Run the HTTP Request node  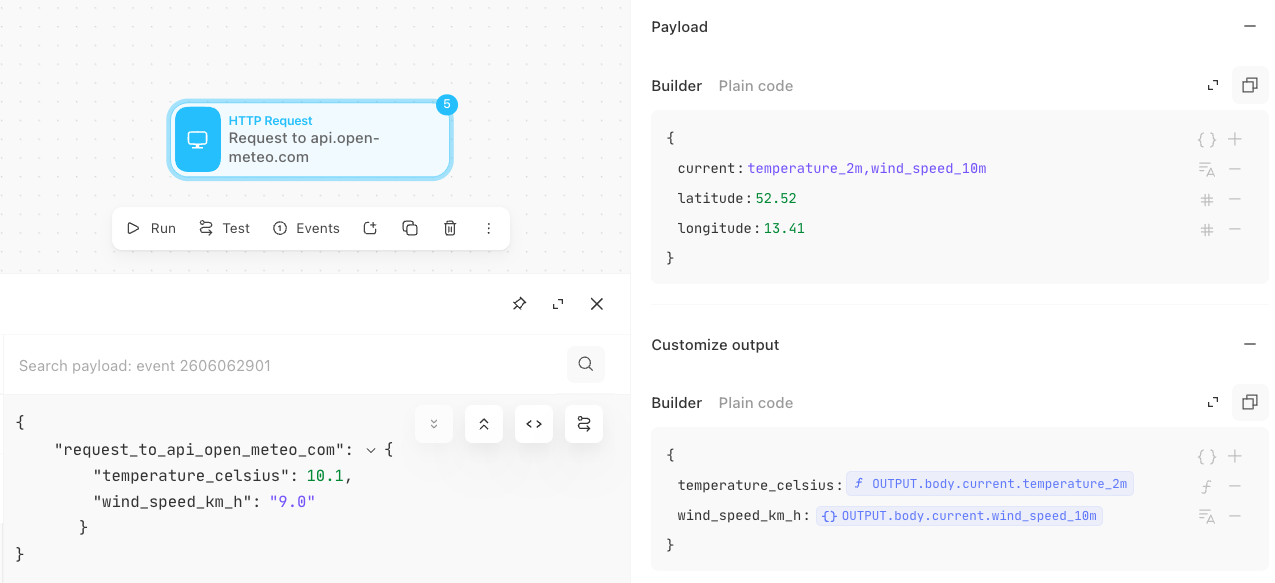click(151, 228)
